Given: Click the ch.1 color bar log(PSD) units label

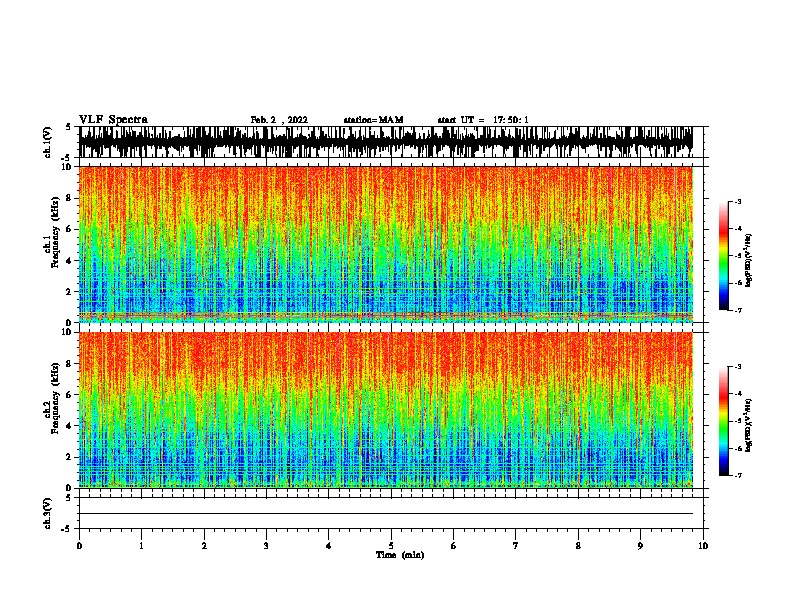Looking at the screenshot, I should pyautogui.click(x=749, y=260).
